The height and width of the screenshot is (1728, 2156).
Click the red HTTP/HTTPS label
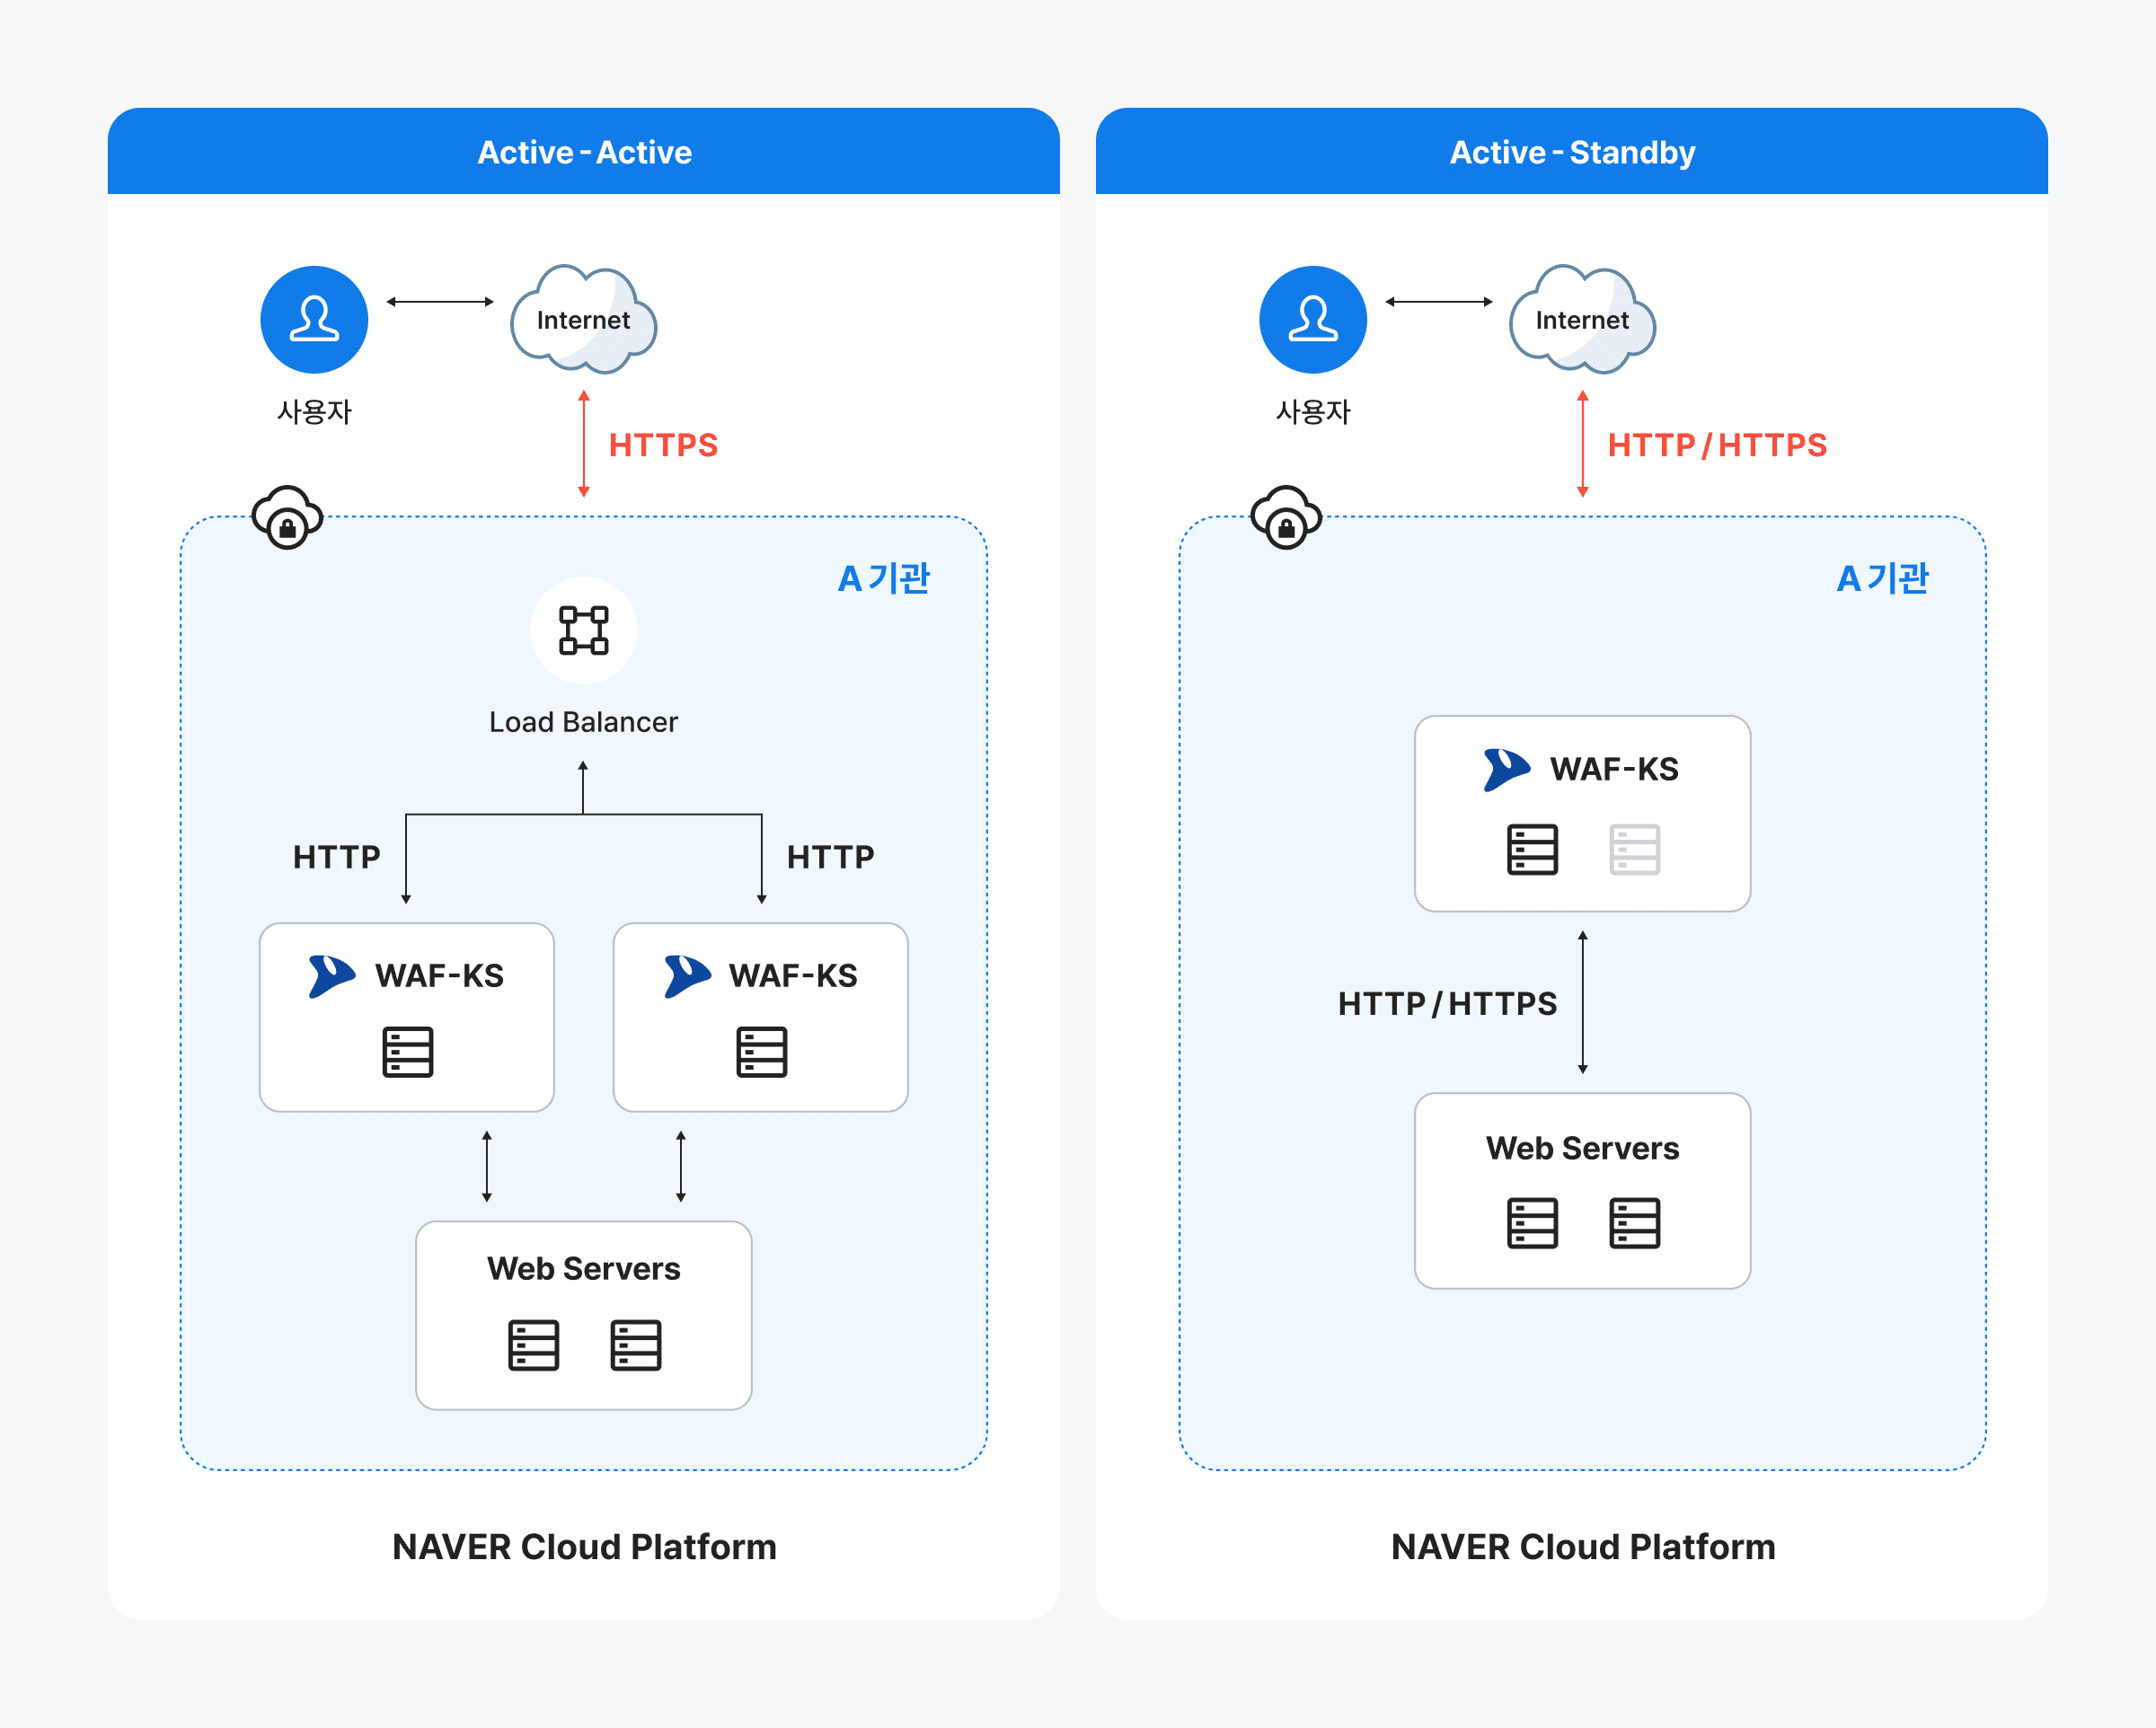(1717, 445)
